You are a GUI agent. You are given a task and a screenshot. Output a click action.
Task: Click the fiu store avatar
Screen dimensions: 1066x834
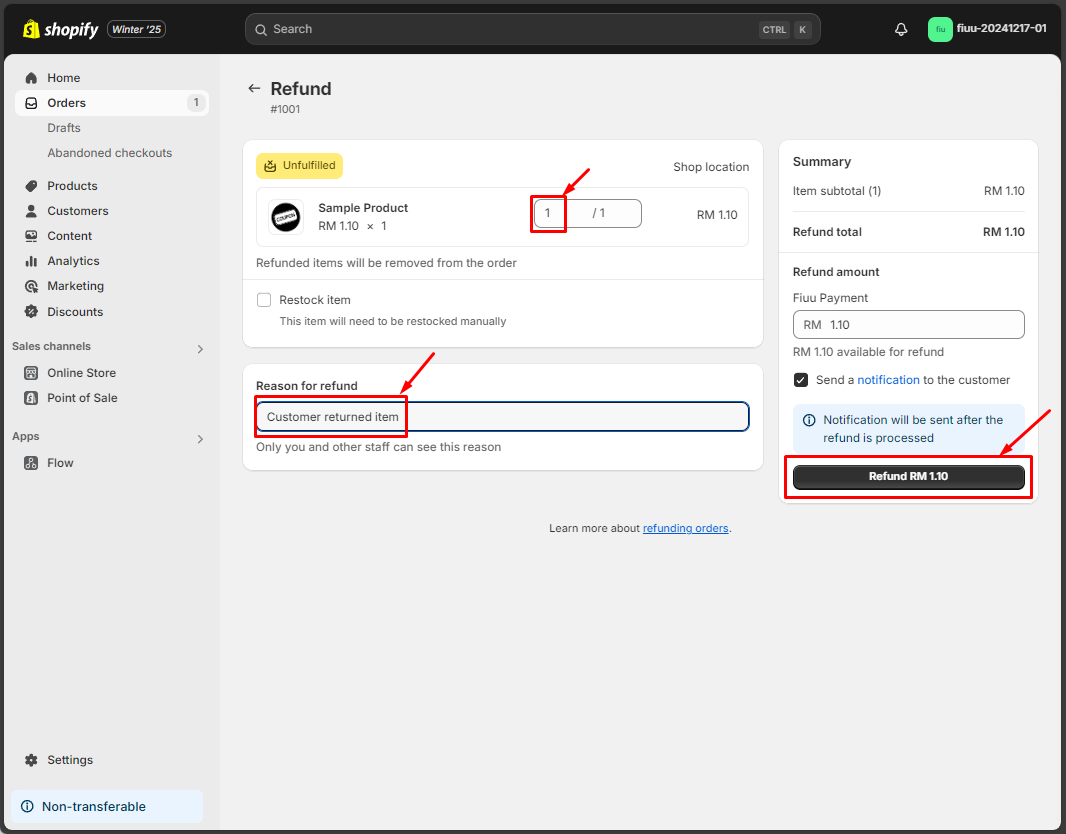940,29
